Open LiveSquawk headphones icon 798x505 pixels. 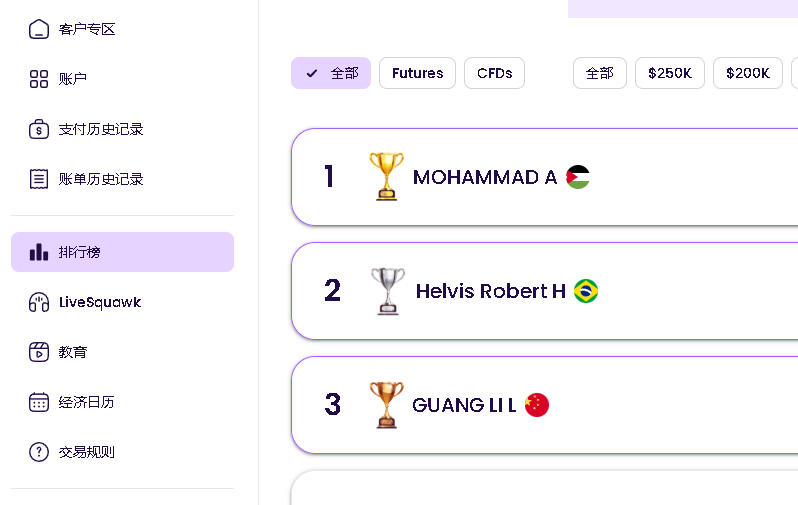coord(39,302)
